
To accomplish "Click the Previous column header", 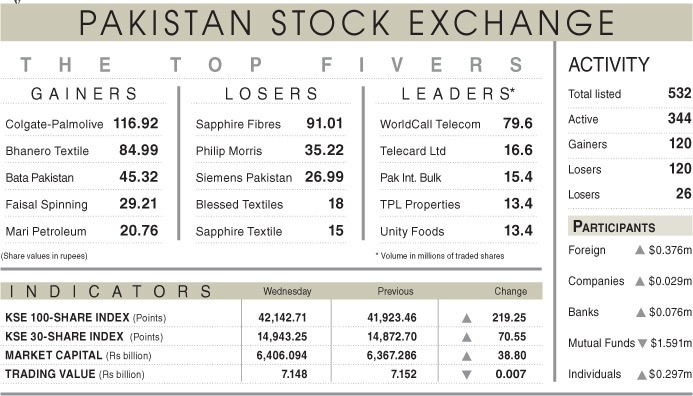I will pos(396,291).
